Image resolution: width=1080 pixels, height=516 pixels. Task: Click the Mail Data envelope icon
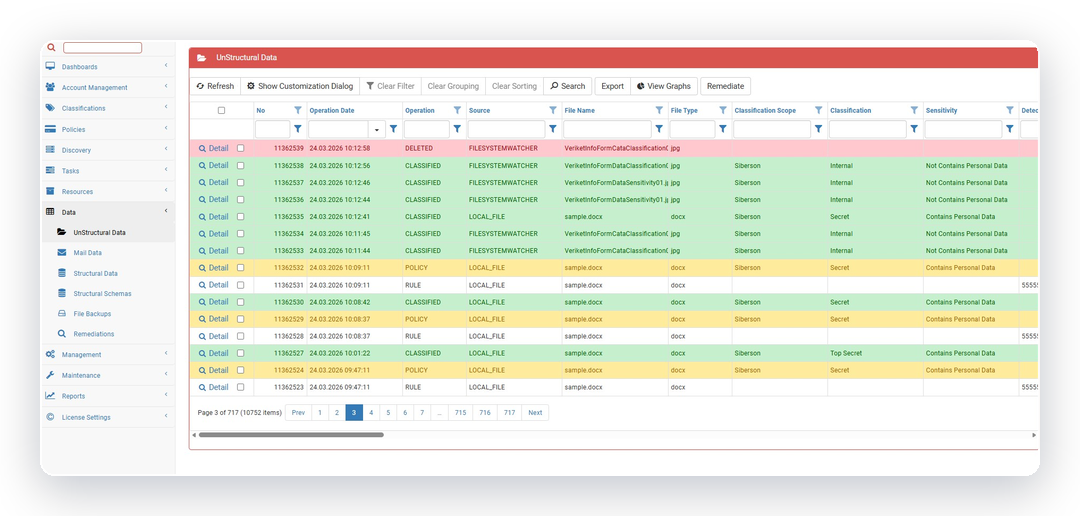pyautogui.click(x=62, y=253)
